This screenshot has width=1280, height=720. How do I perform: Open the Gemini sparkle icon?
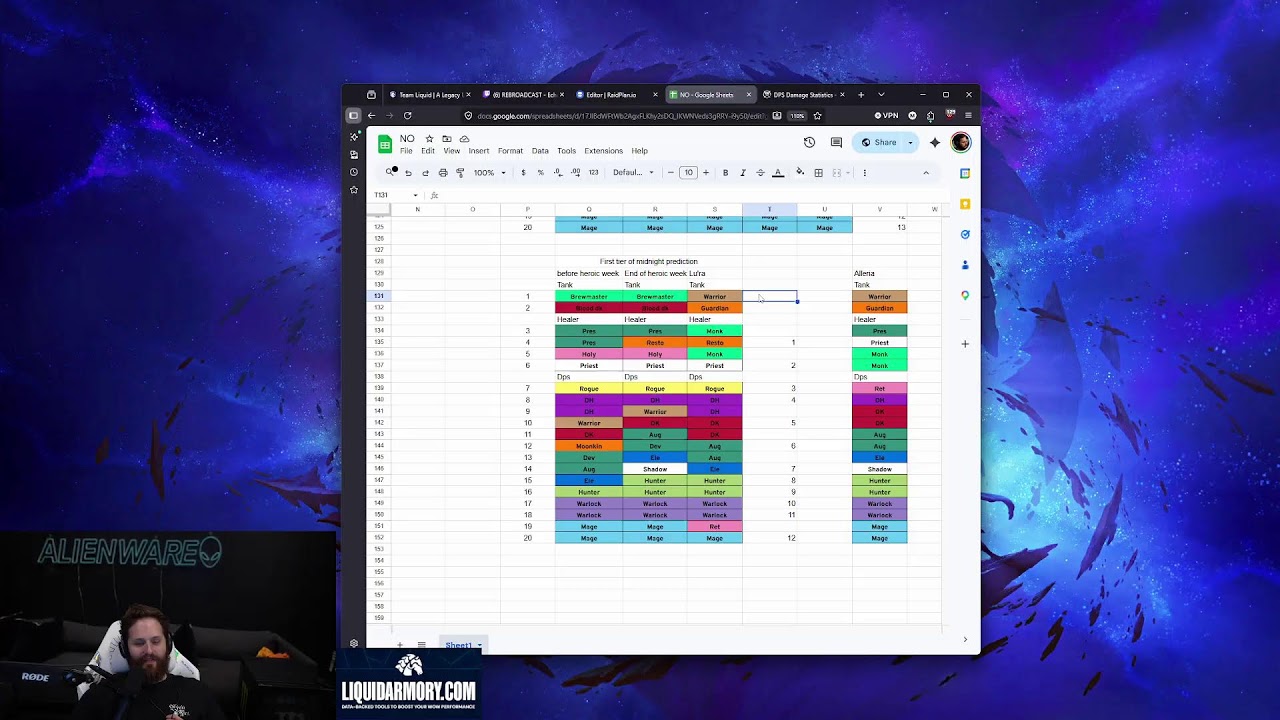pos(935,142)
